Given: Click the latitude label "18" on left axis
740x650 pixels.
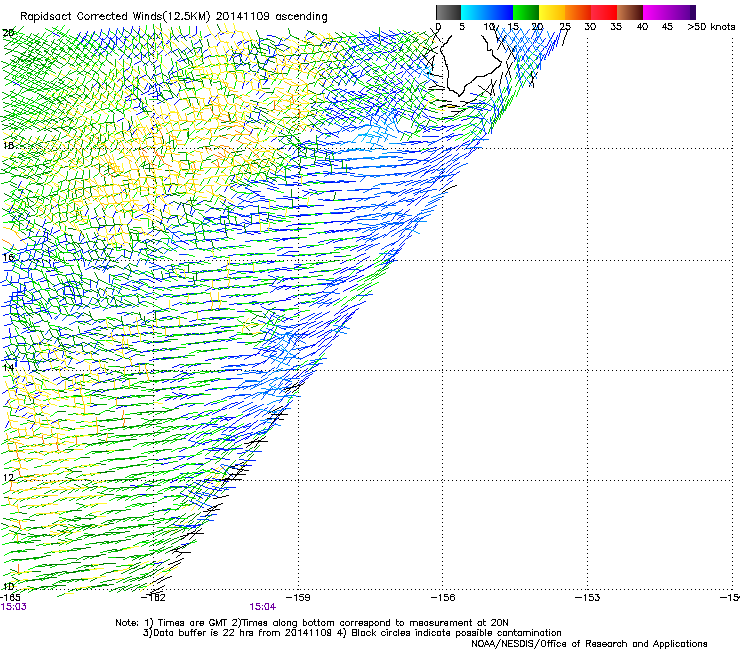Looking at the screenshot, I should [x=8, y=145].
